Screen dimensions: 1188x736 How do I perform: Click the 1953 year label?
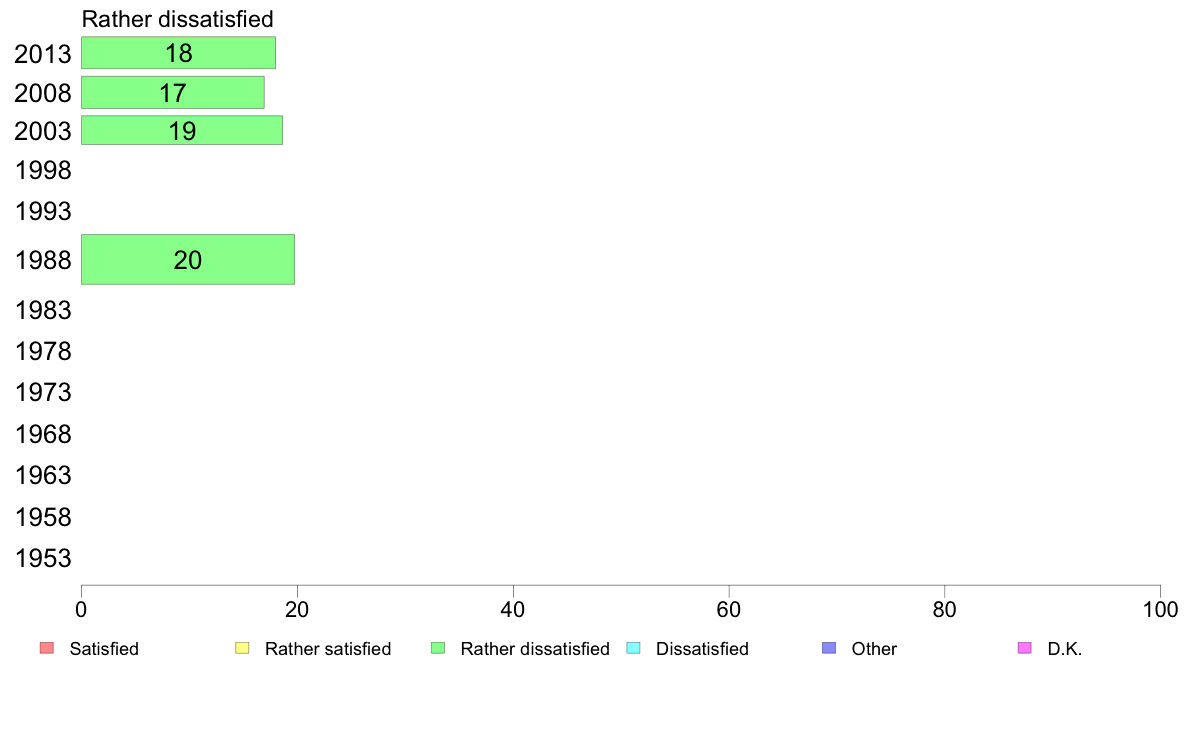[43, 559]
